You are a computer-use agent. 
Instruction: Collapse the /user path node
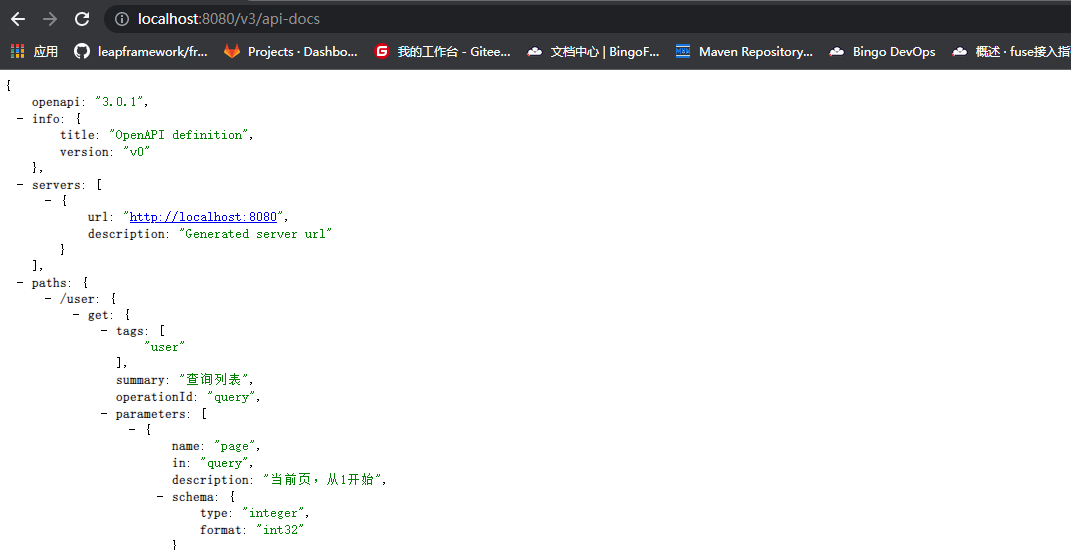tap(48, 299)
